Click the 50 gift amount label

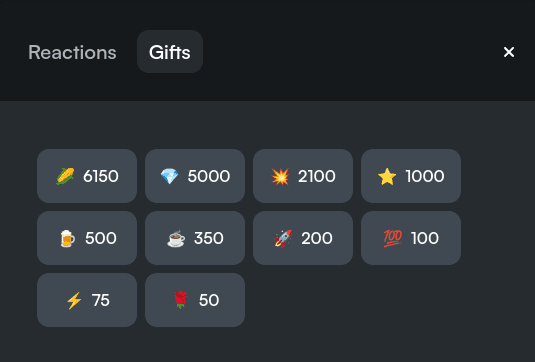(x=209, y=300)
